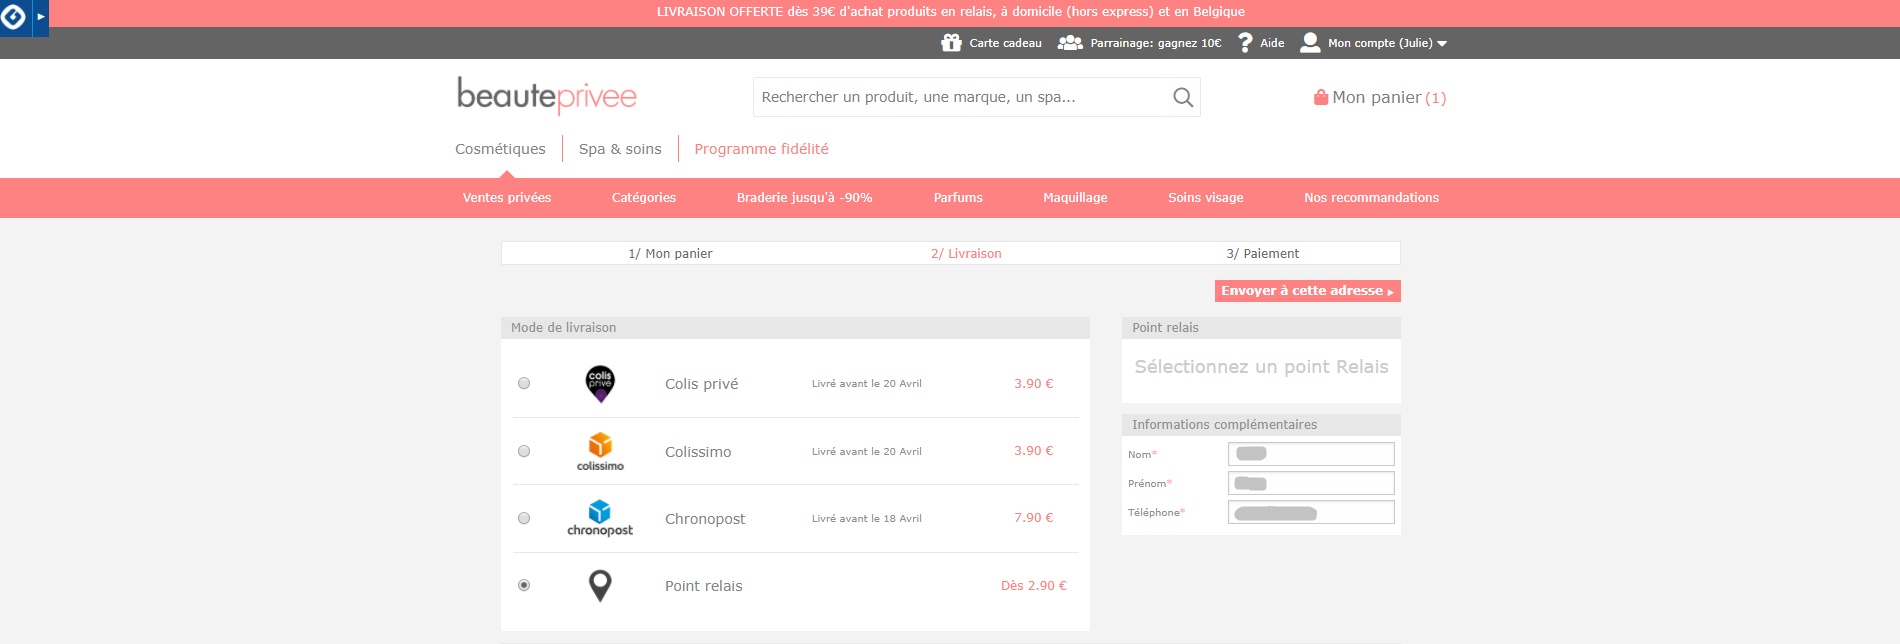Click the gift icon for Carte cadeau
1900x644 pixels.
coord(951,43)
